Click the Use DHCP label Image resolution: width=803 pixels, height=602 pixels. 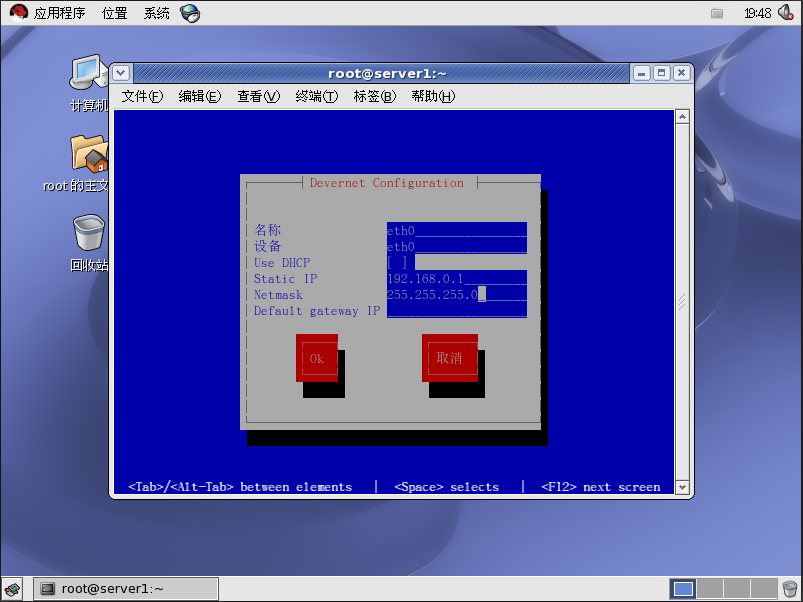pos(282,263)
